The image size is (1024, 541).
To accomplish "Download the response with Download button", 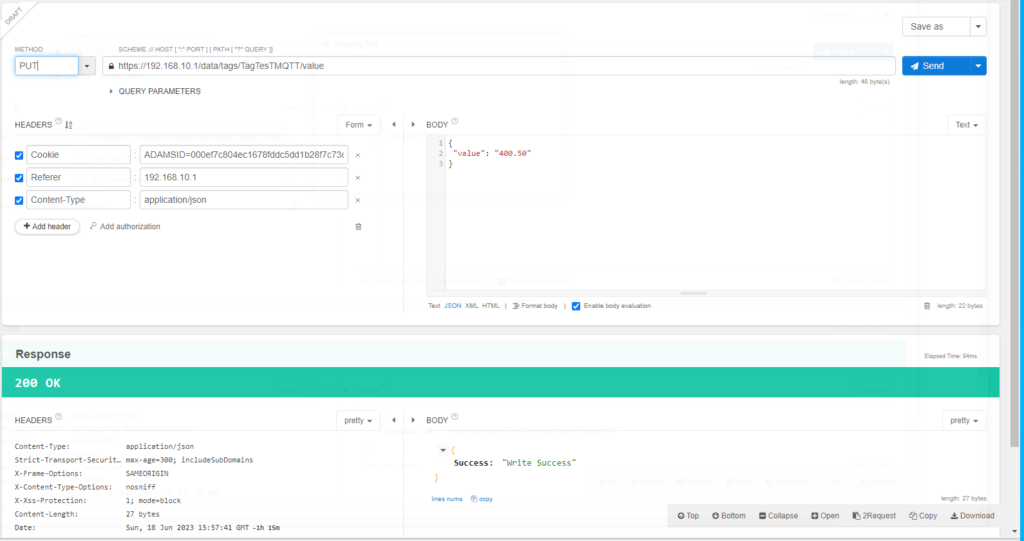I will 972,516.
